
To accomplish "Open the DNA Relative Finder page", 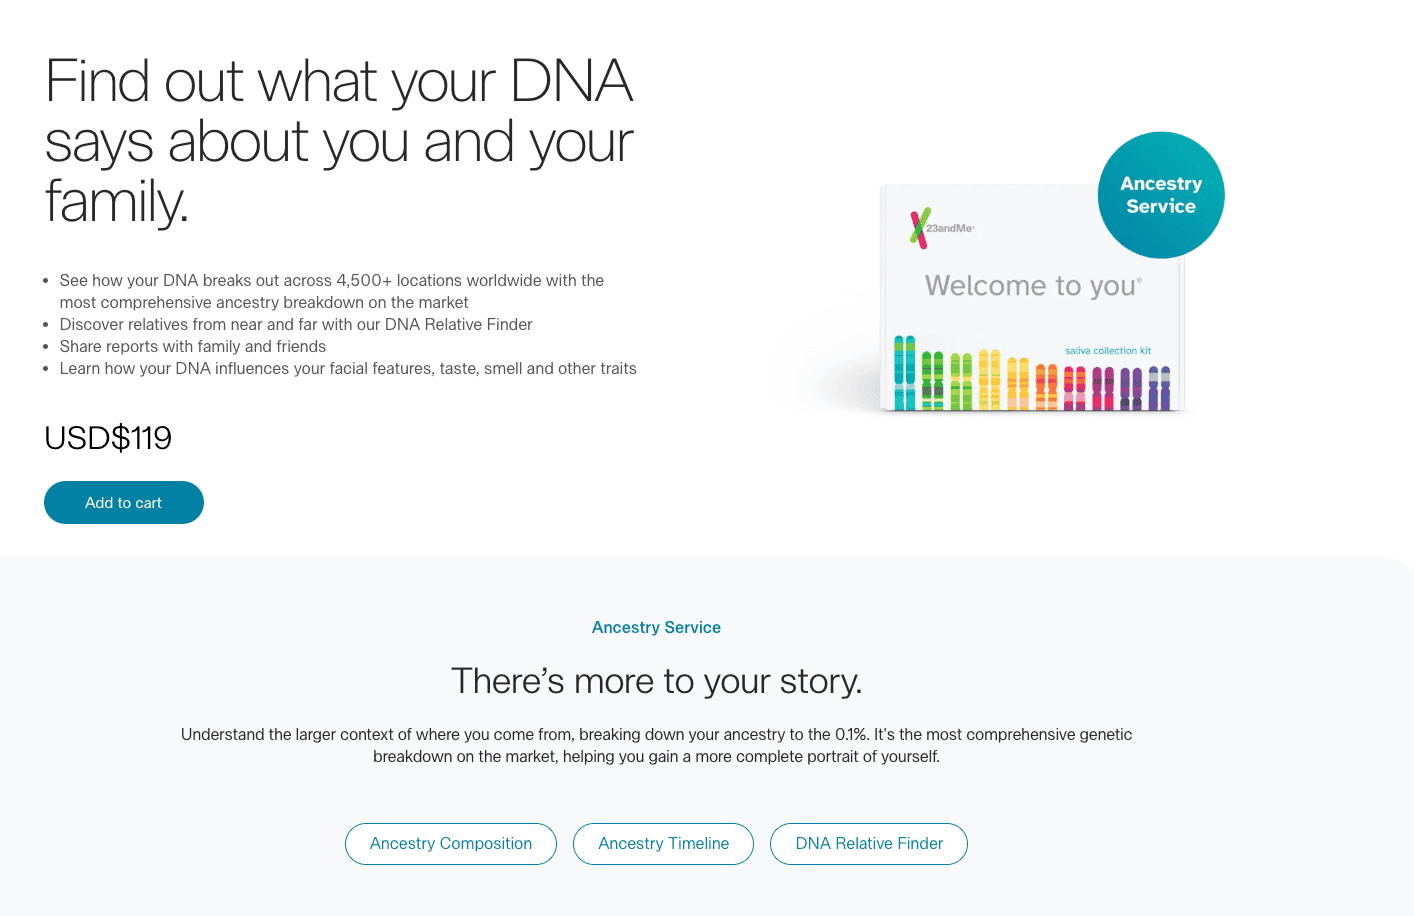I will coord(868,843).
